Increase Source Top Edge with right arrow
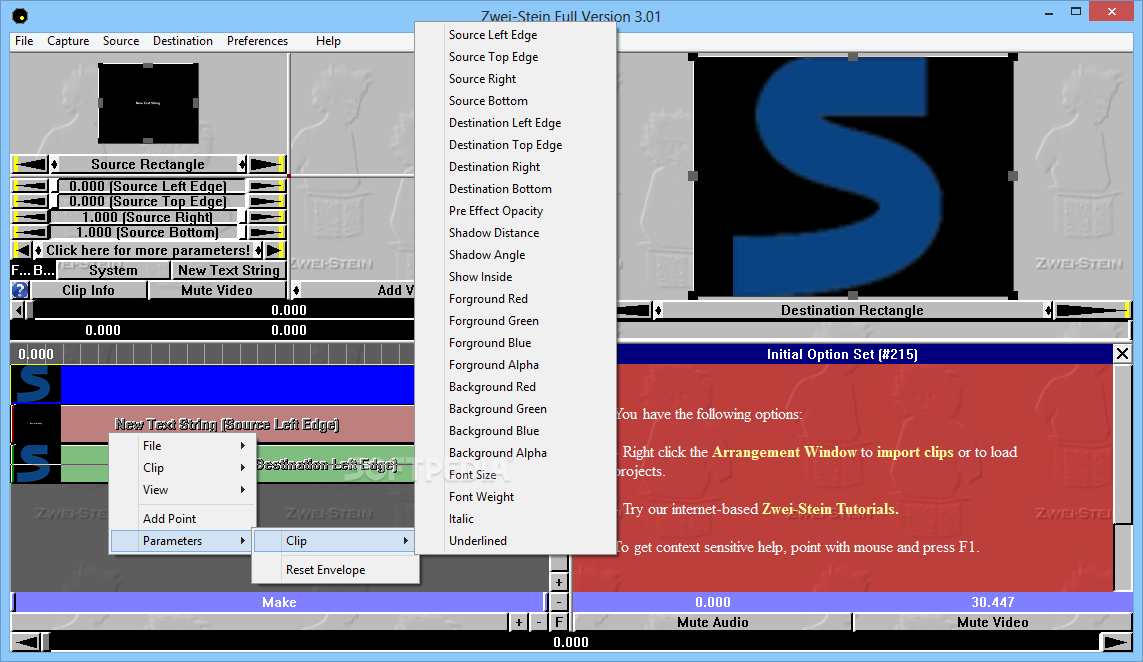 (267, 201)
